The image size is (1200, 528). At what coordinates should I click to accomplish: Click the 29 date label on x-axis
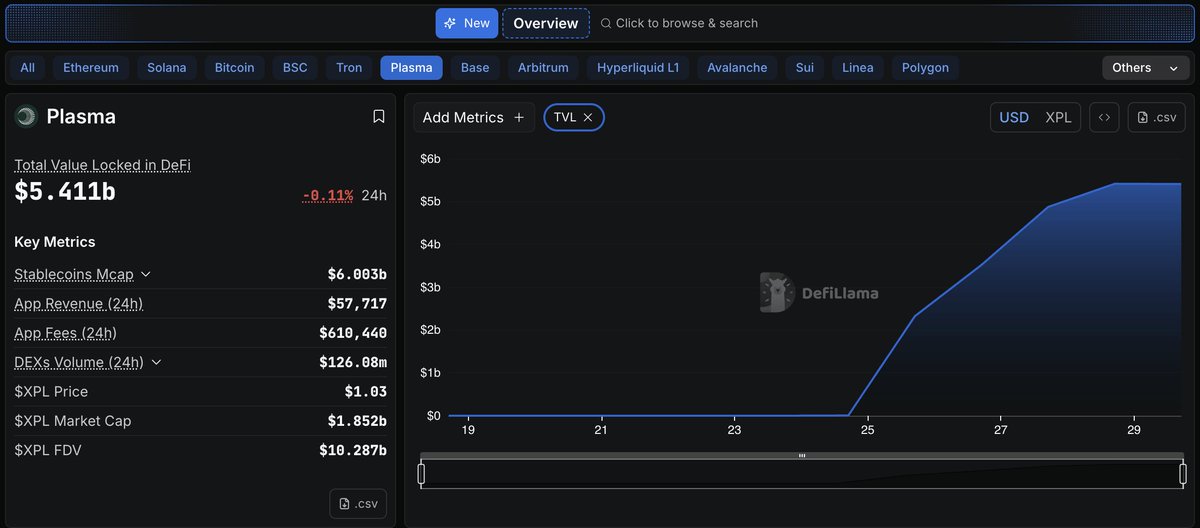point(1134,430)
